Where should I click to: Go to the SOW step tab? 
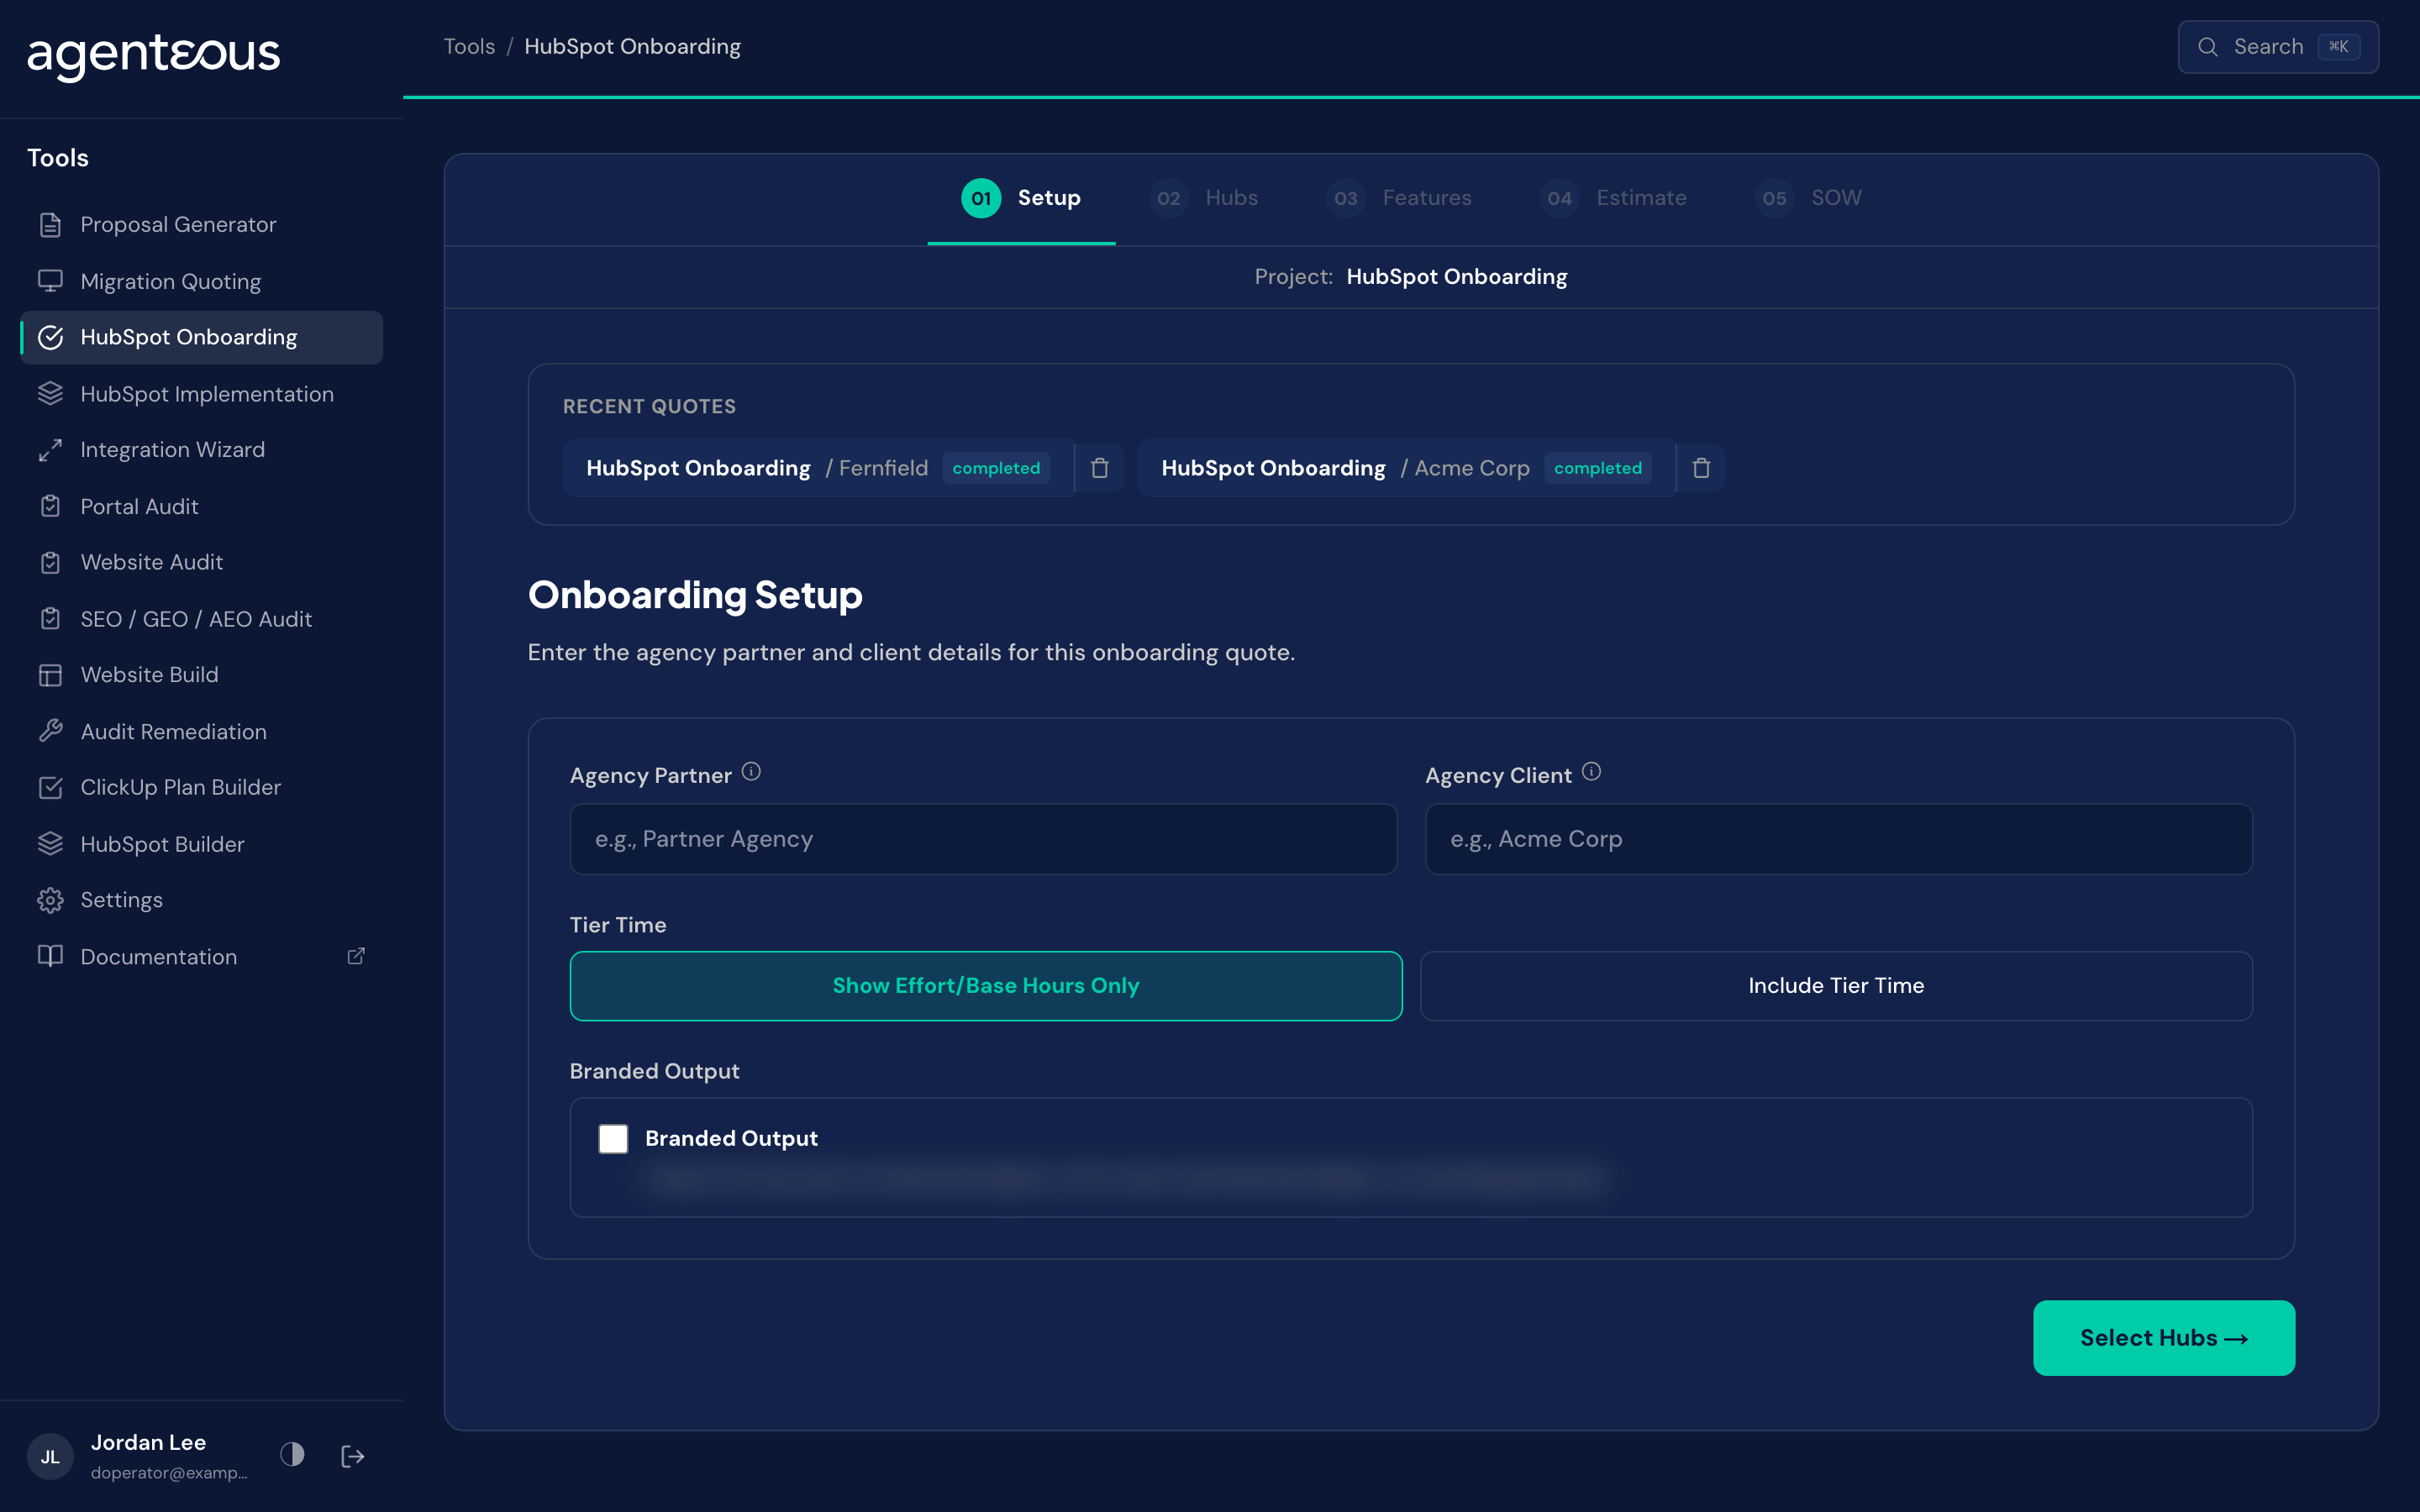(1809, 198)
